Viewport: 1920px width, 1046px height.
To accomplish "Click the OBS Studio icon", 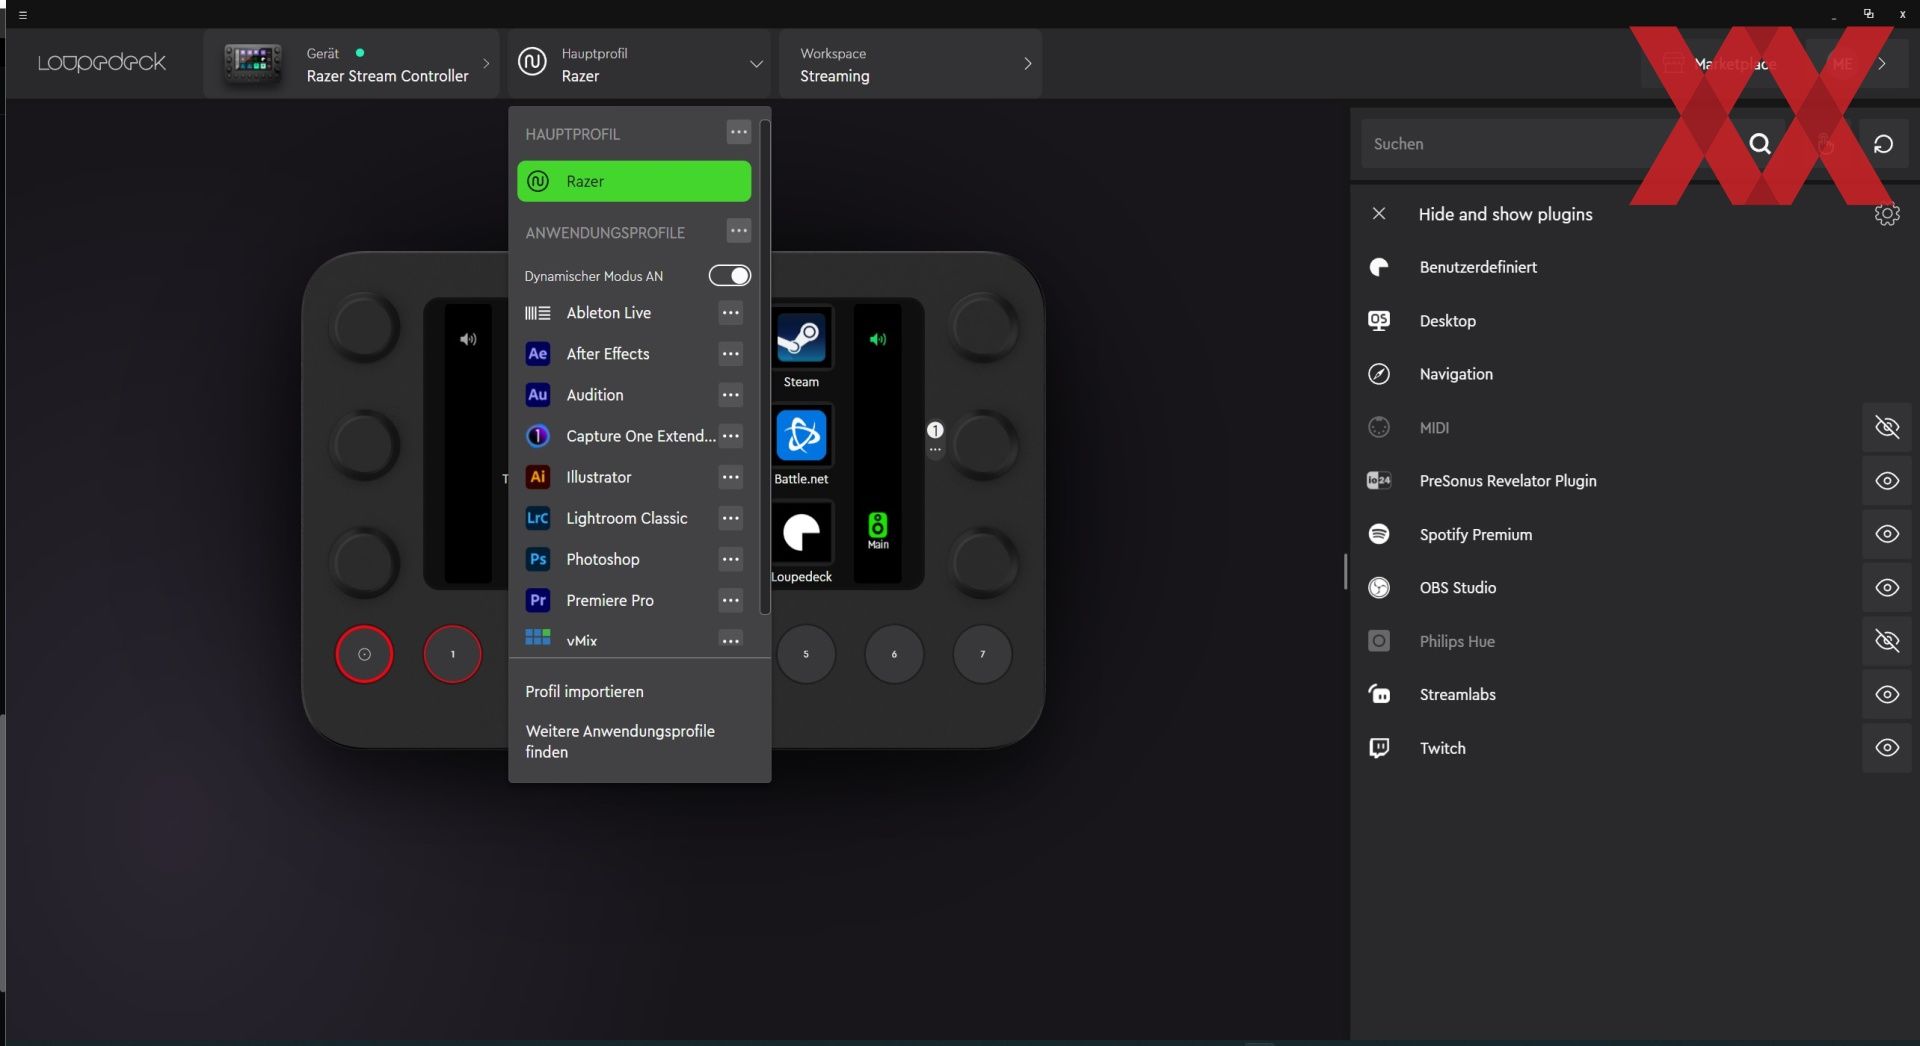I will (x=1379, y=588).
